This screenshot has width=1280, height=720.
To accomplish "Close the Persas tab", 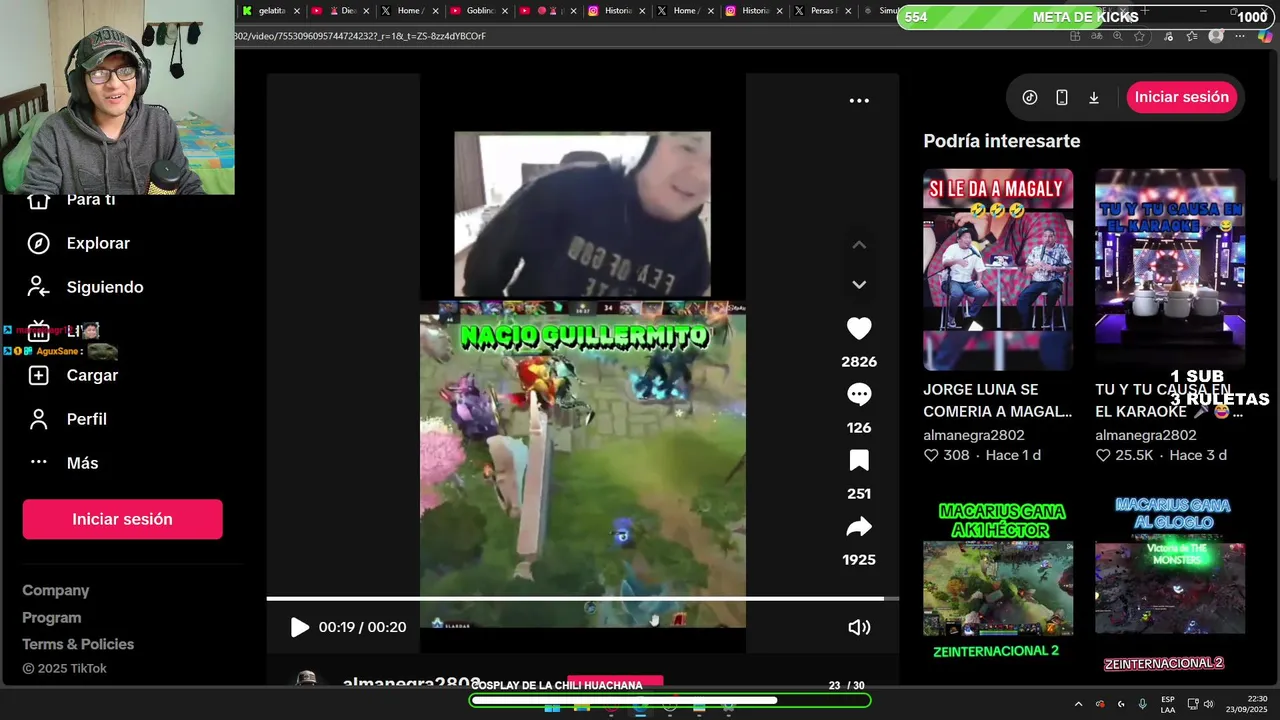I will pyautogui.click(x=849, y=11).
